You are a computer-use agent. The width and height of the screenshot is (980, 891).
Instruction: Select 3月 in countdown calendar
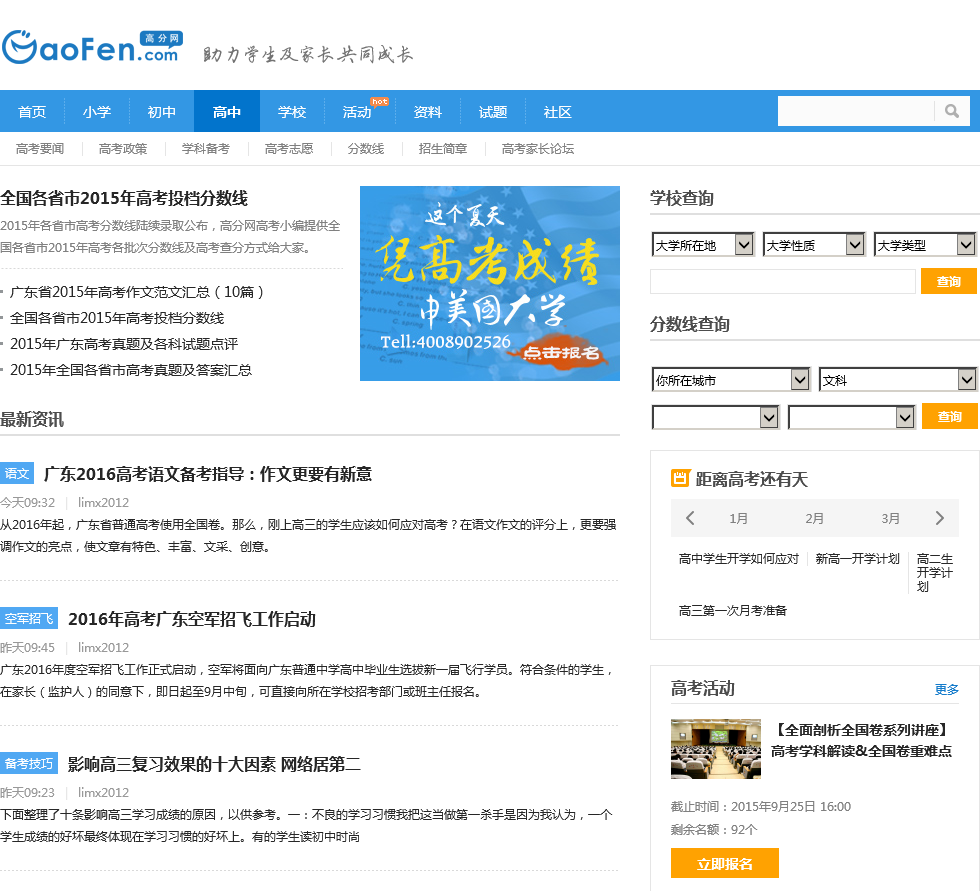click(x=891, y=518)
